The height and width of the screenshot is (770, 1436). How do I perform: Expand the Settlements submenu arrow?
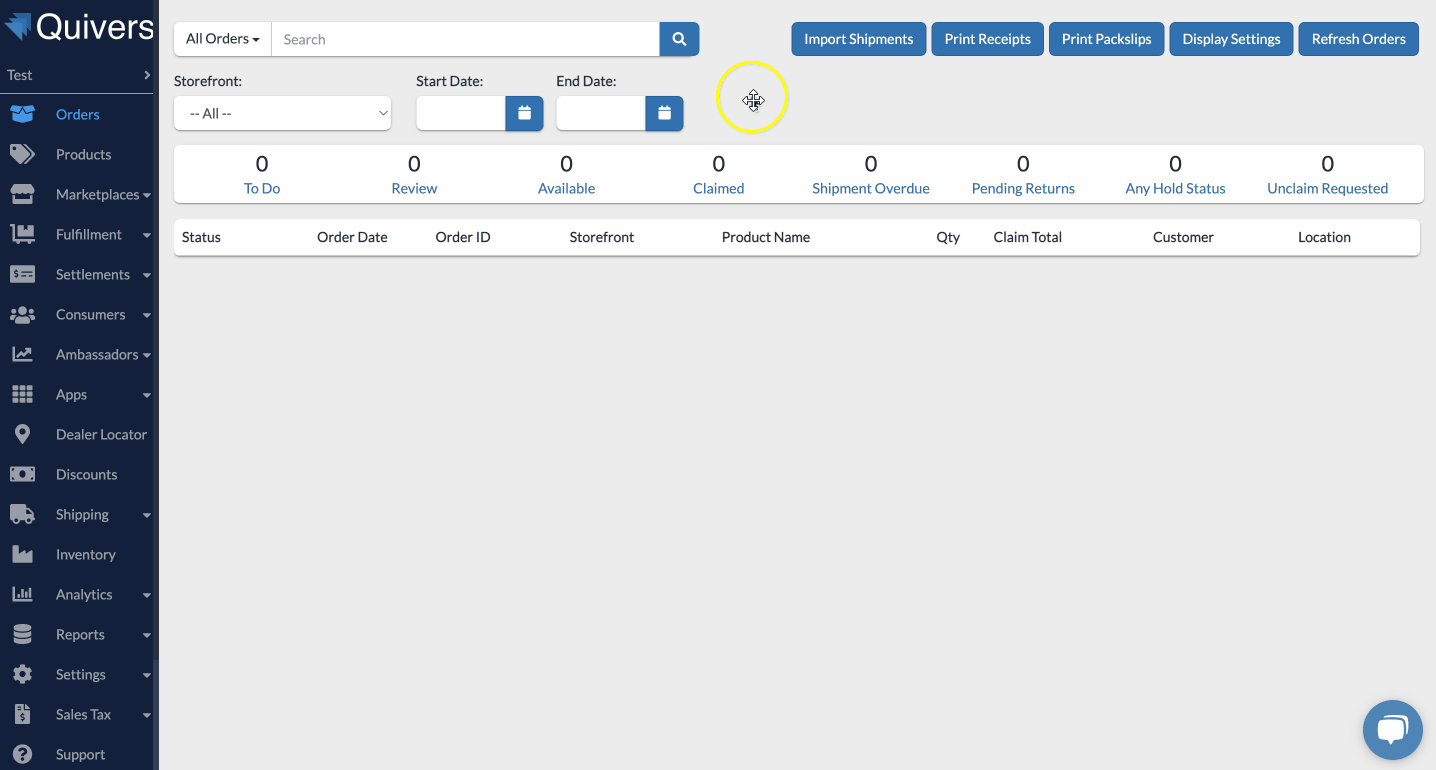click(x=147, y=275)
